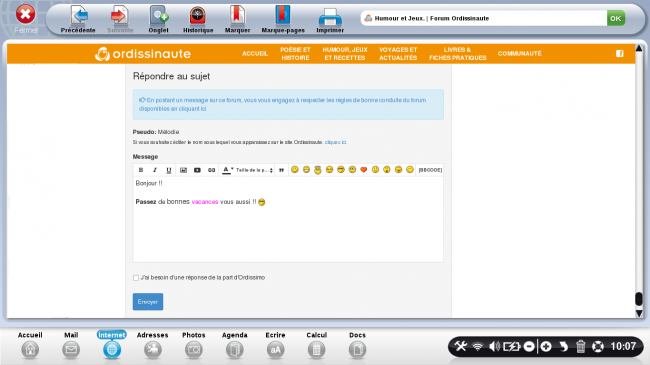Click the Suivante forward arrow
Viewport: 650px width, 365px height.
pyautogui.click(x=120, y=19)
